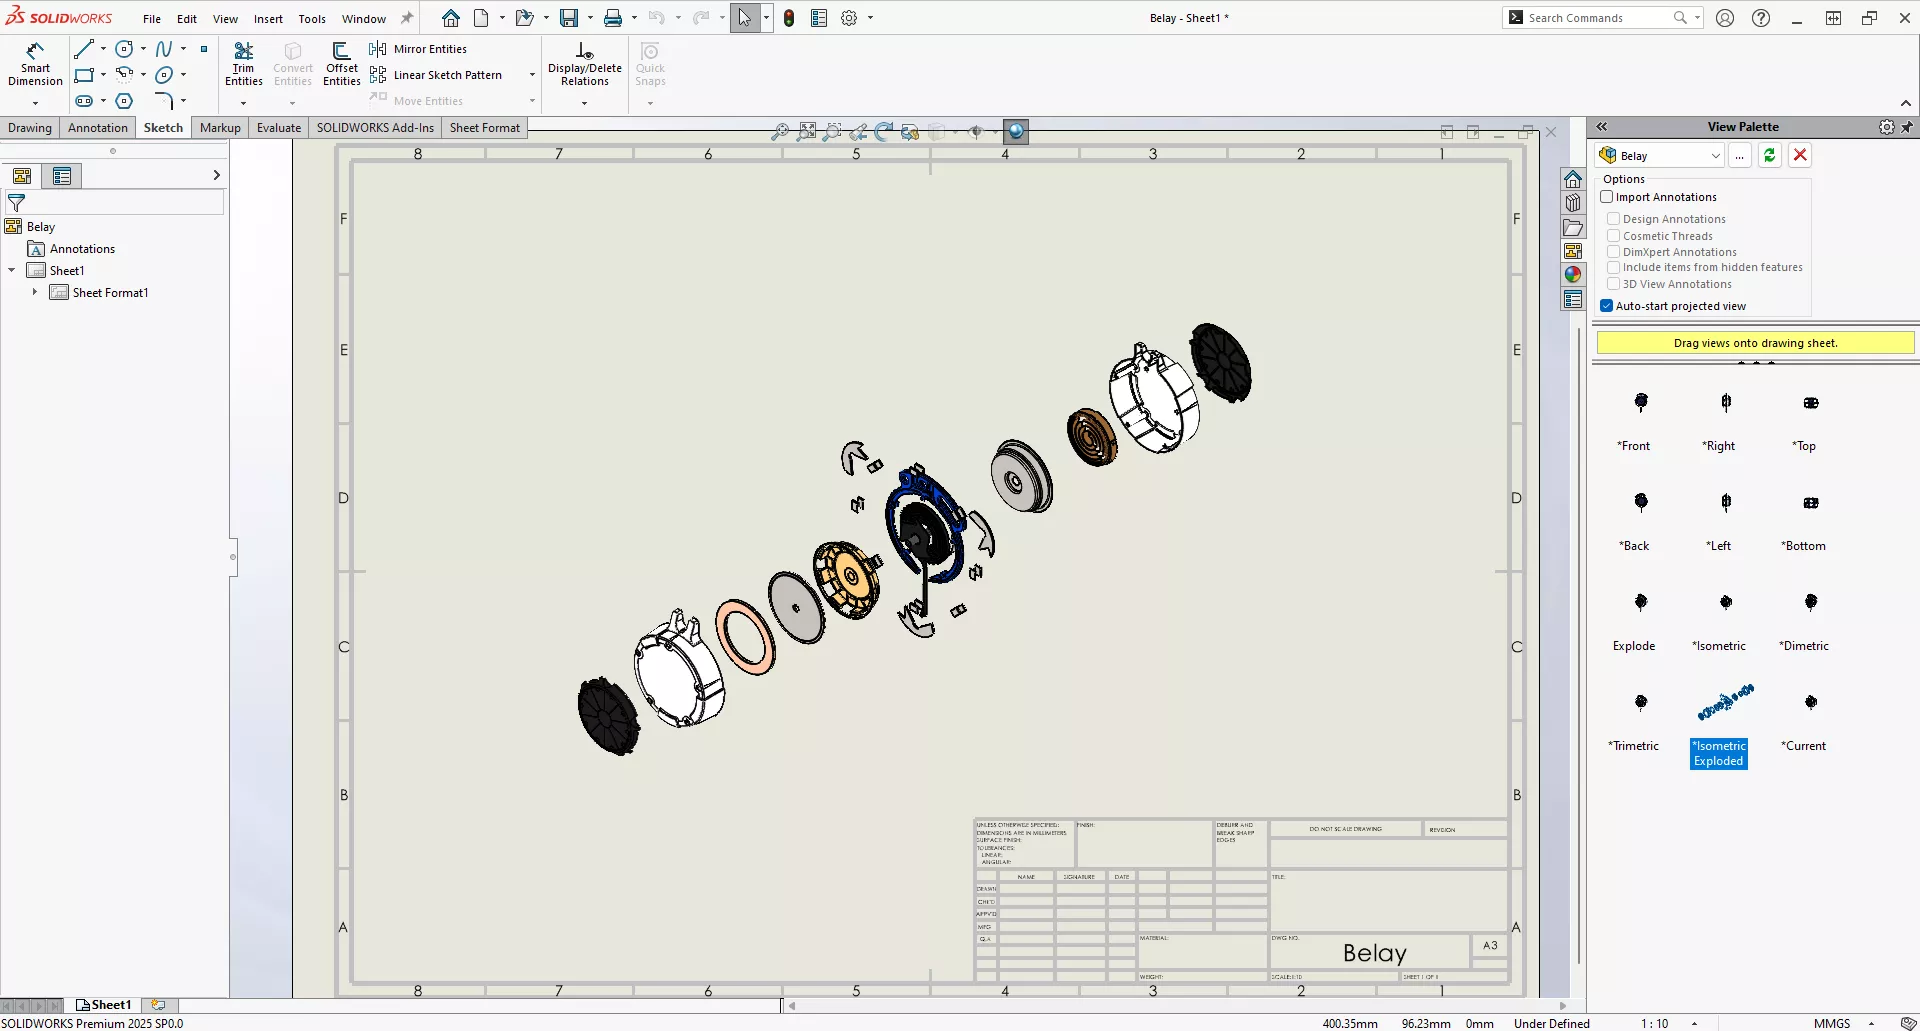Disable Auto-start projected view
Screen dimensions: 1920x1031
1608,306
